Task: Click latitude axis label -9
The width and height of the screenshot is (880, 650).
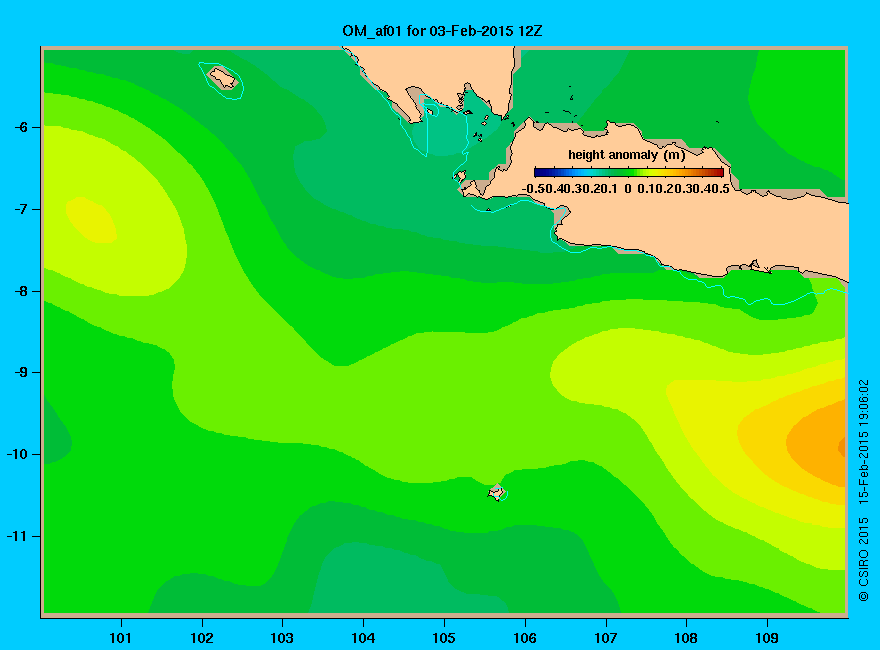Action: (x=21, y=372)
